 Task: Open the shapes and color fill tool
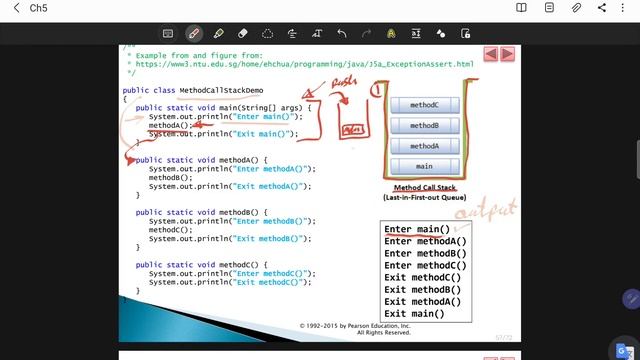[441, 33]
